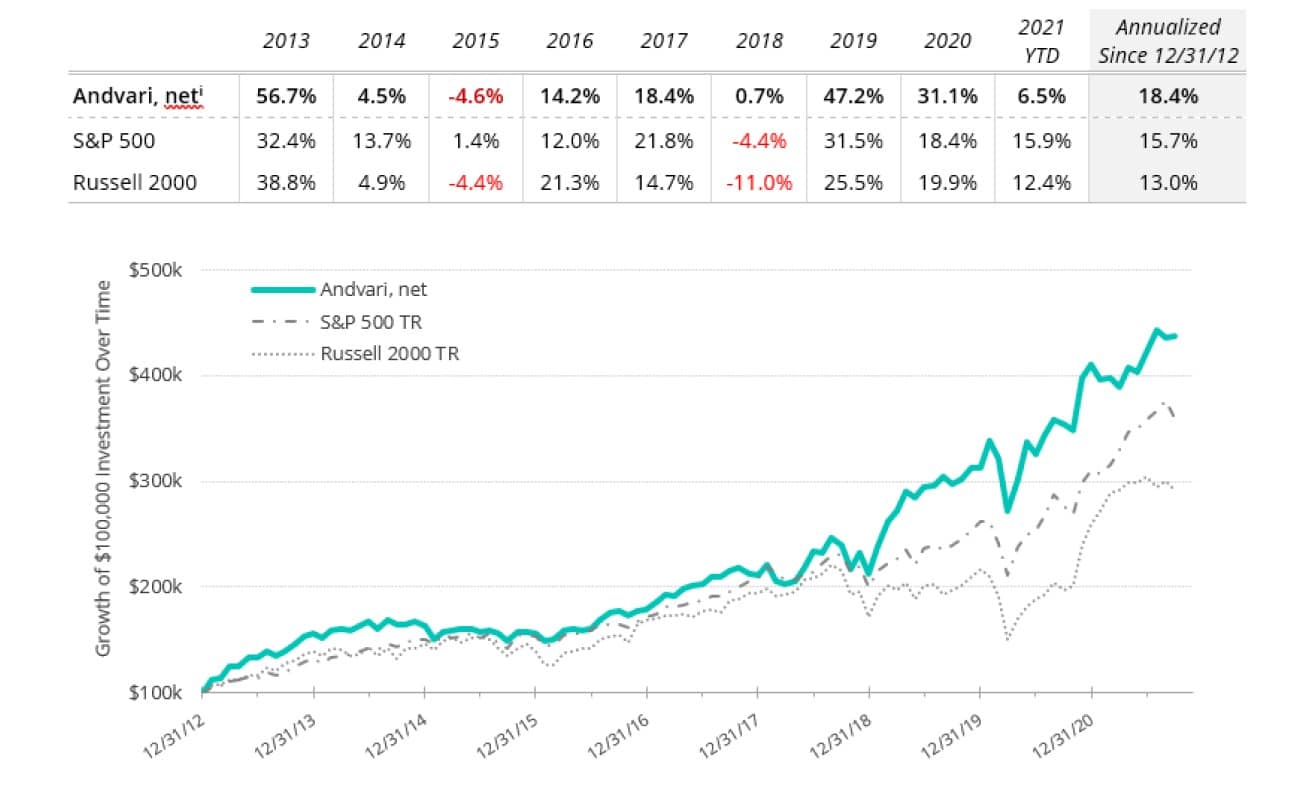Viewport: 1314px width, 788px height.
Task: Click the teal Andvari legend line swatch
Action: [282, 290]
